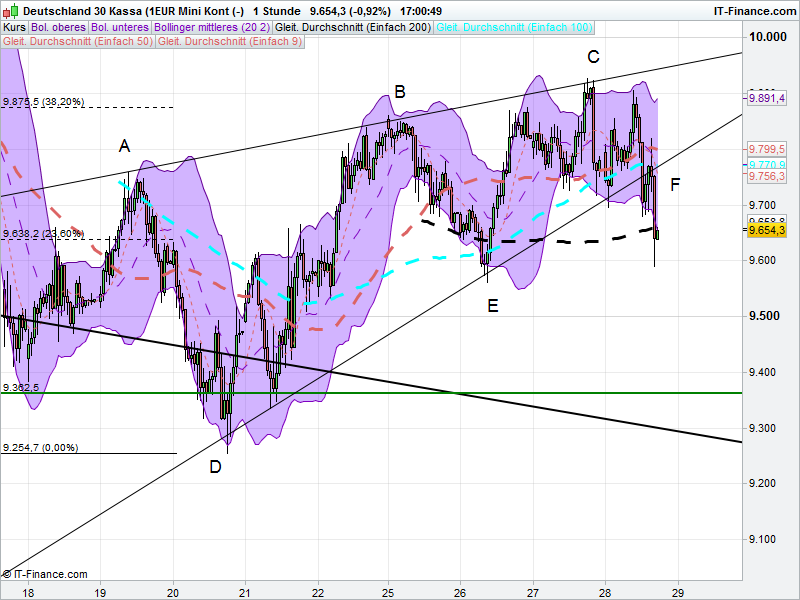This screenshot has width=800, height=600.
Task: Toggle the 'Kurs' legend entry
Action: click(16, 27)
